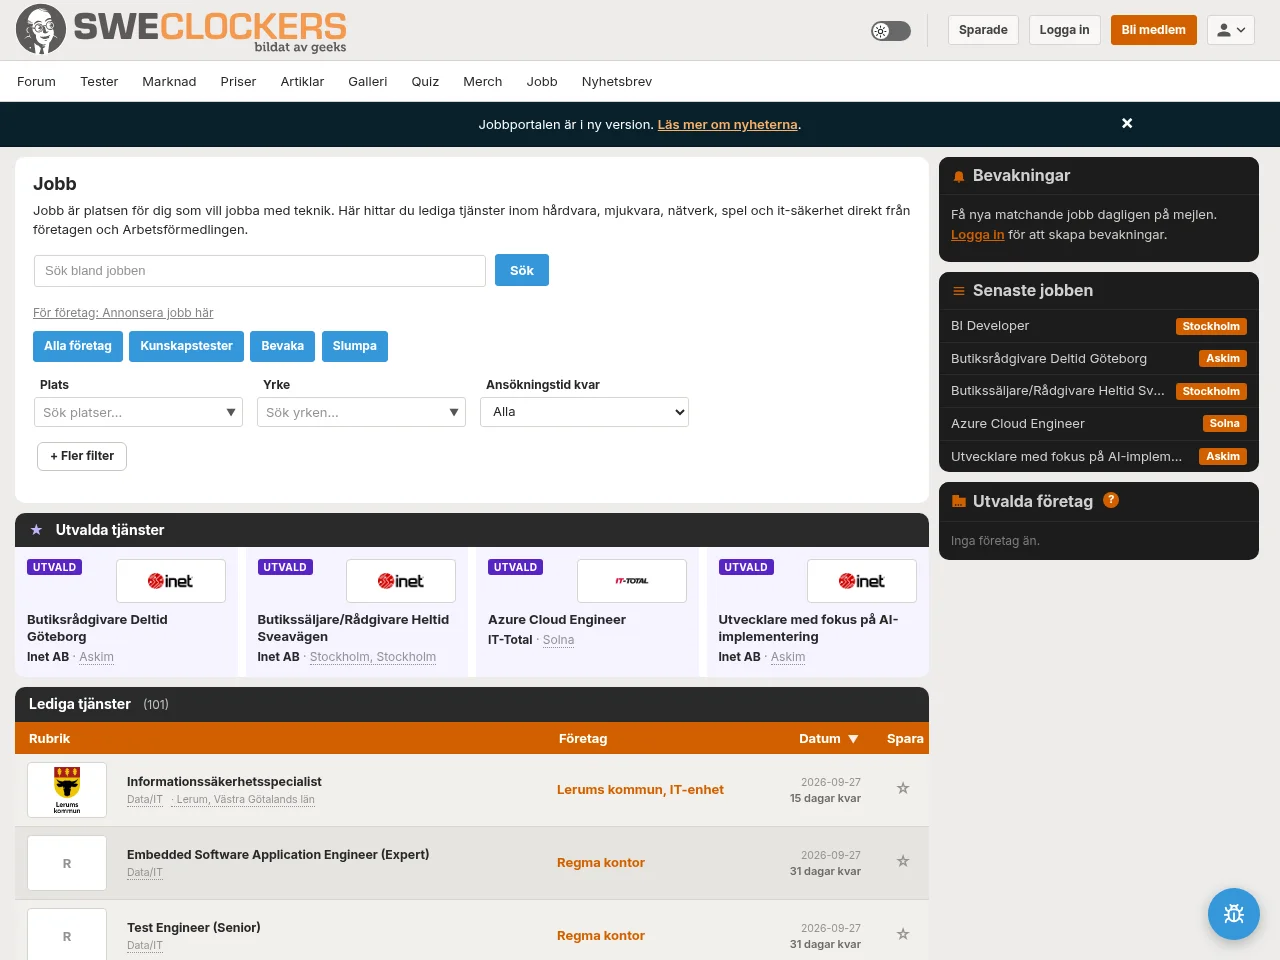This screenshot has width=1280, height=960.
Task: Open the Galleri menu item
Action: pos(368,81)
